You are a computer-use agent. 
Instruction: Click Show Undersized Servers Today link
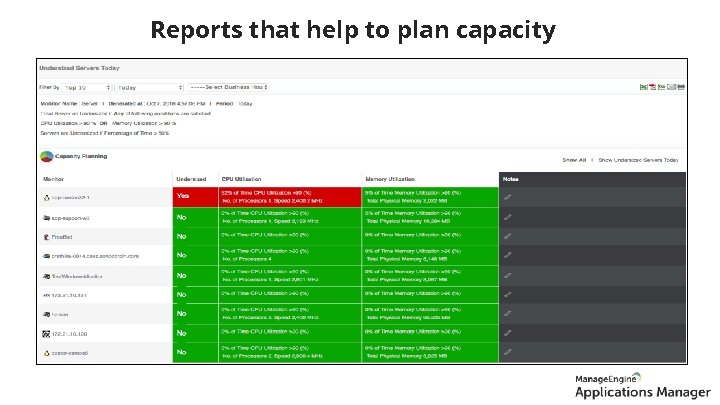638,160
